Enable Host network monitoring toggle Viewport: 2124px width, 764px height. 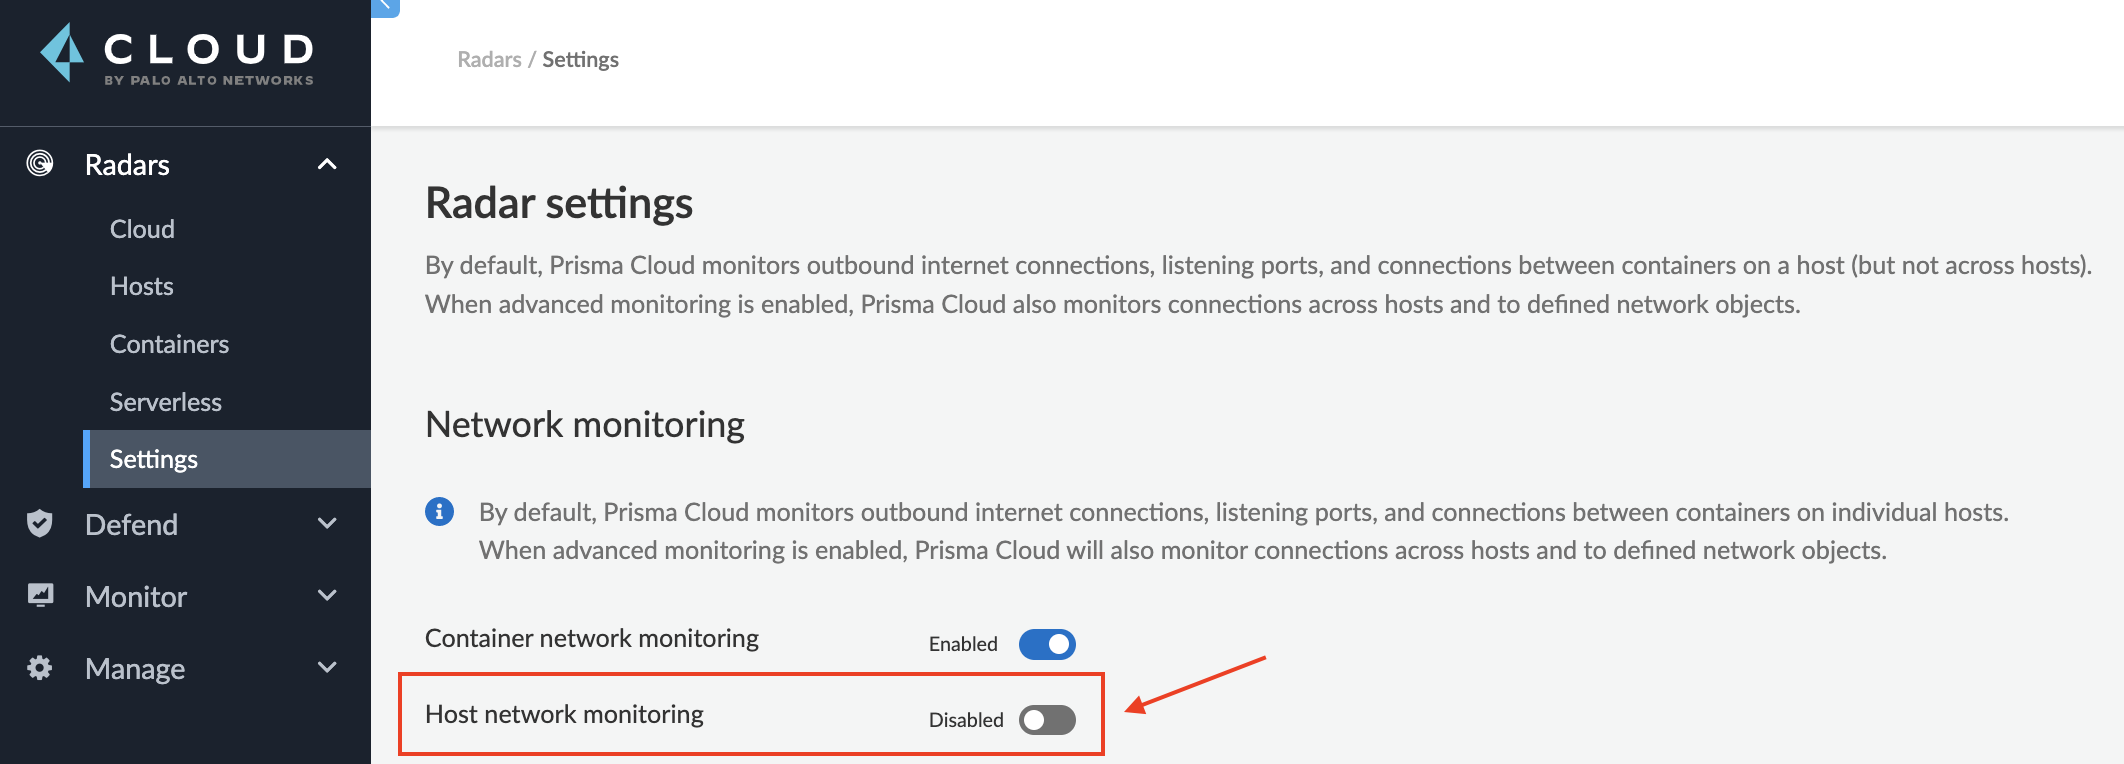tap(1047, 720)
